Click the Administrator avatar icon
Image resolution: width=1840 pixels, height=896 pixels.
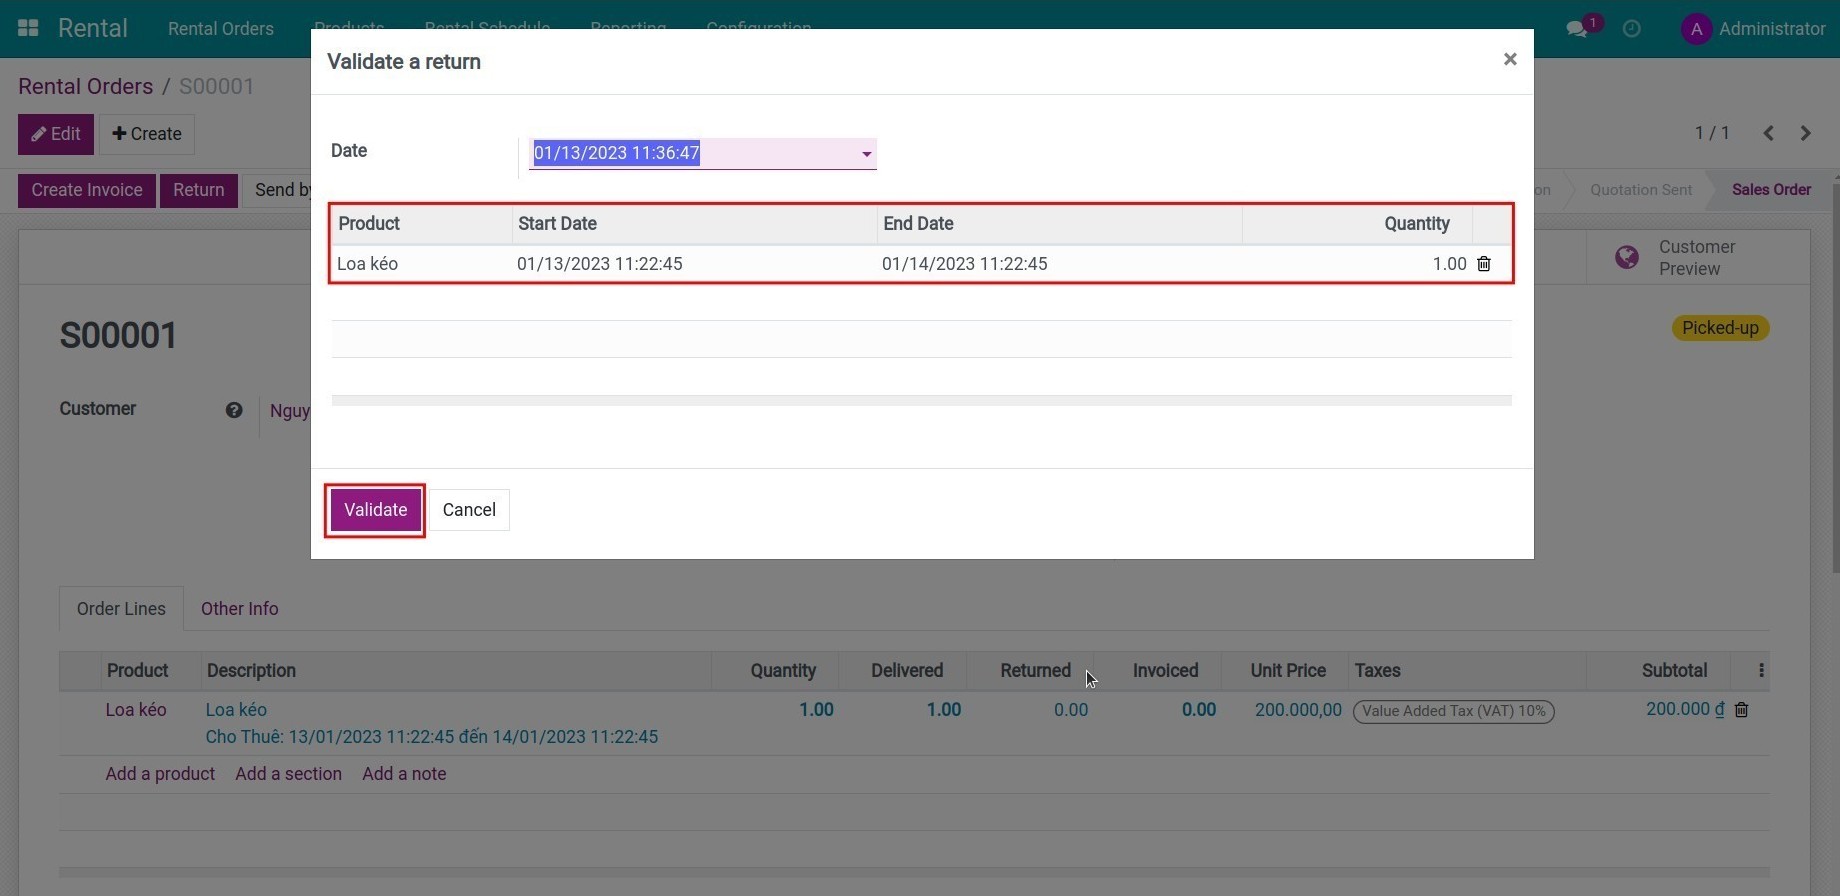pos(1696,29)
